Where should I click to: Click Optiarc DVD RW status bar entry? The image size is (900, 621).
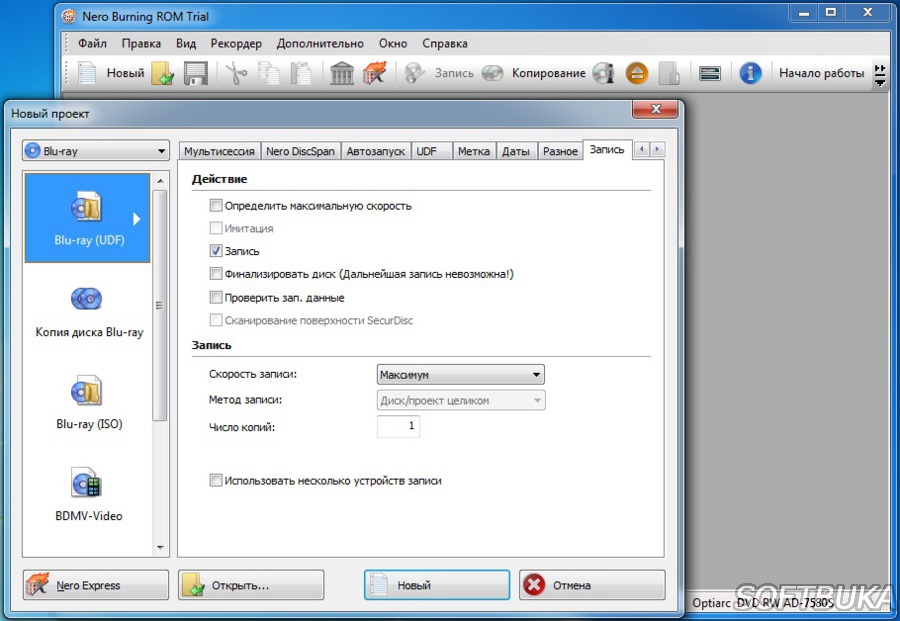pyautogui.click(x=763, y=603)
